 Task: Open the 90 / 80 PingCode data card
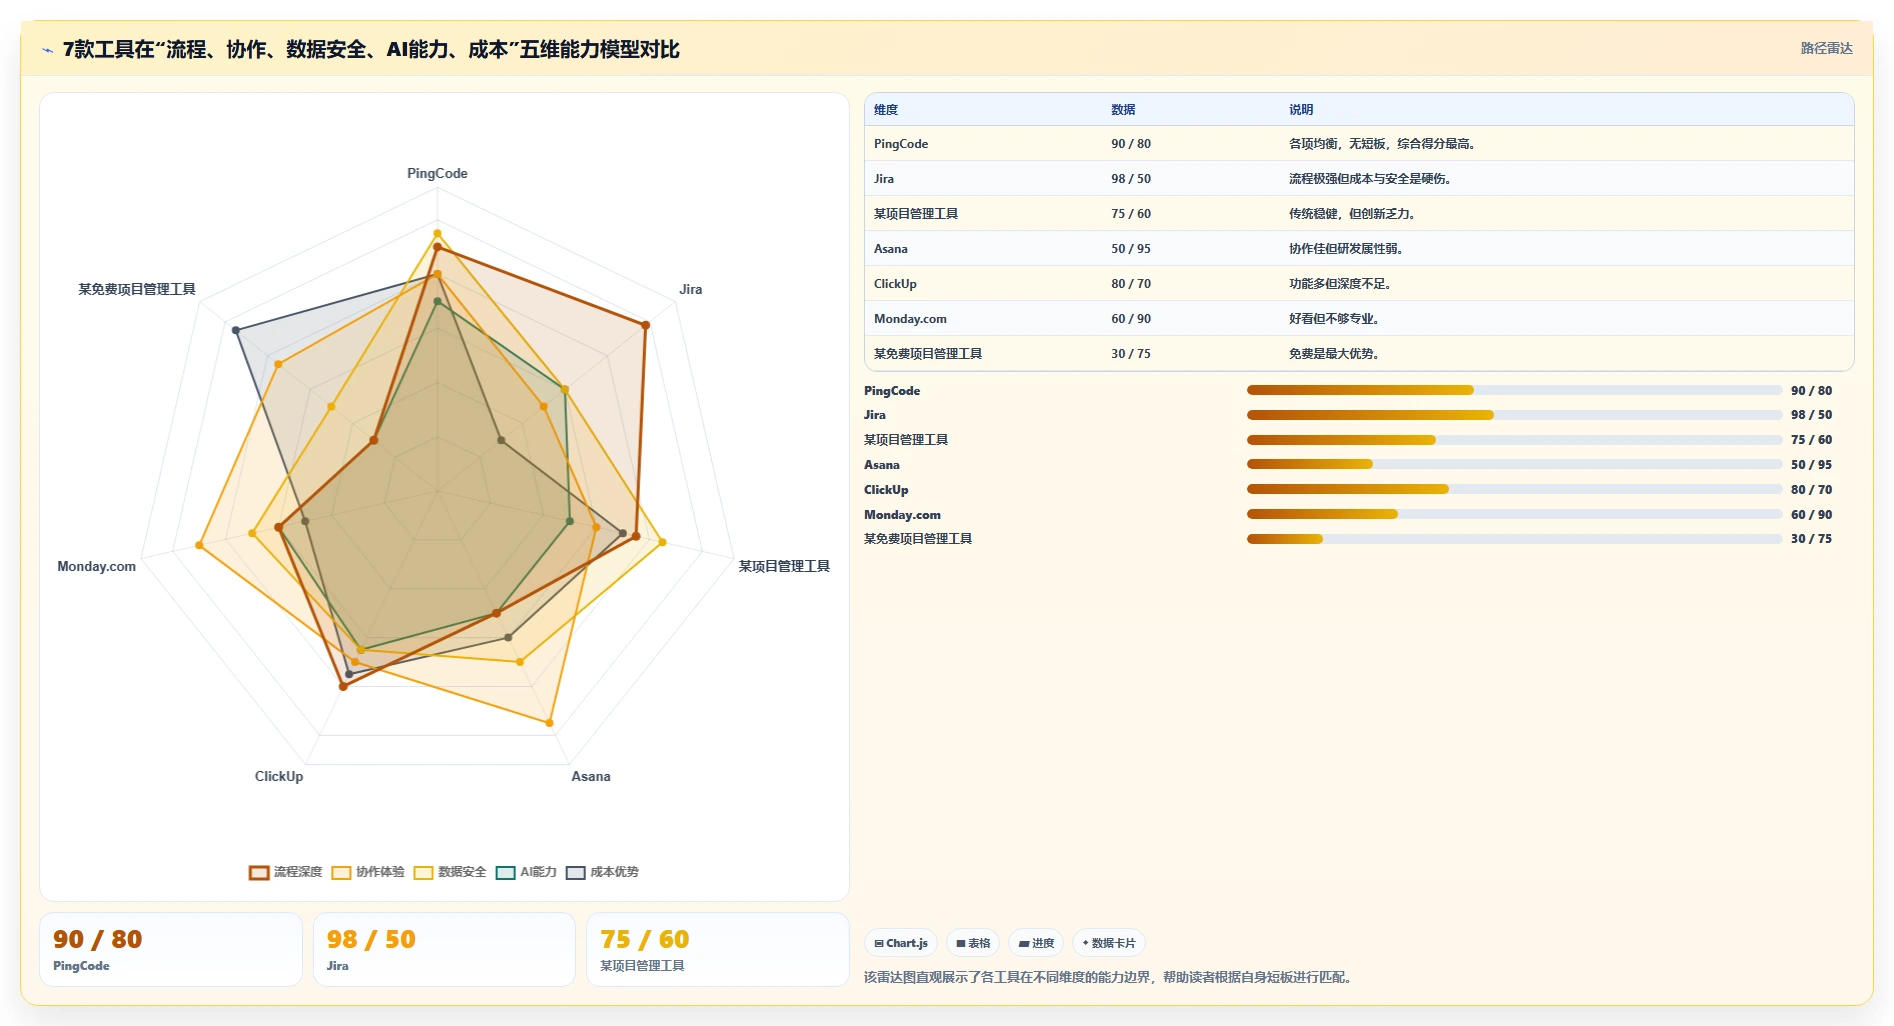click(171, 950)
